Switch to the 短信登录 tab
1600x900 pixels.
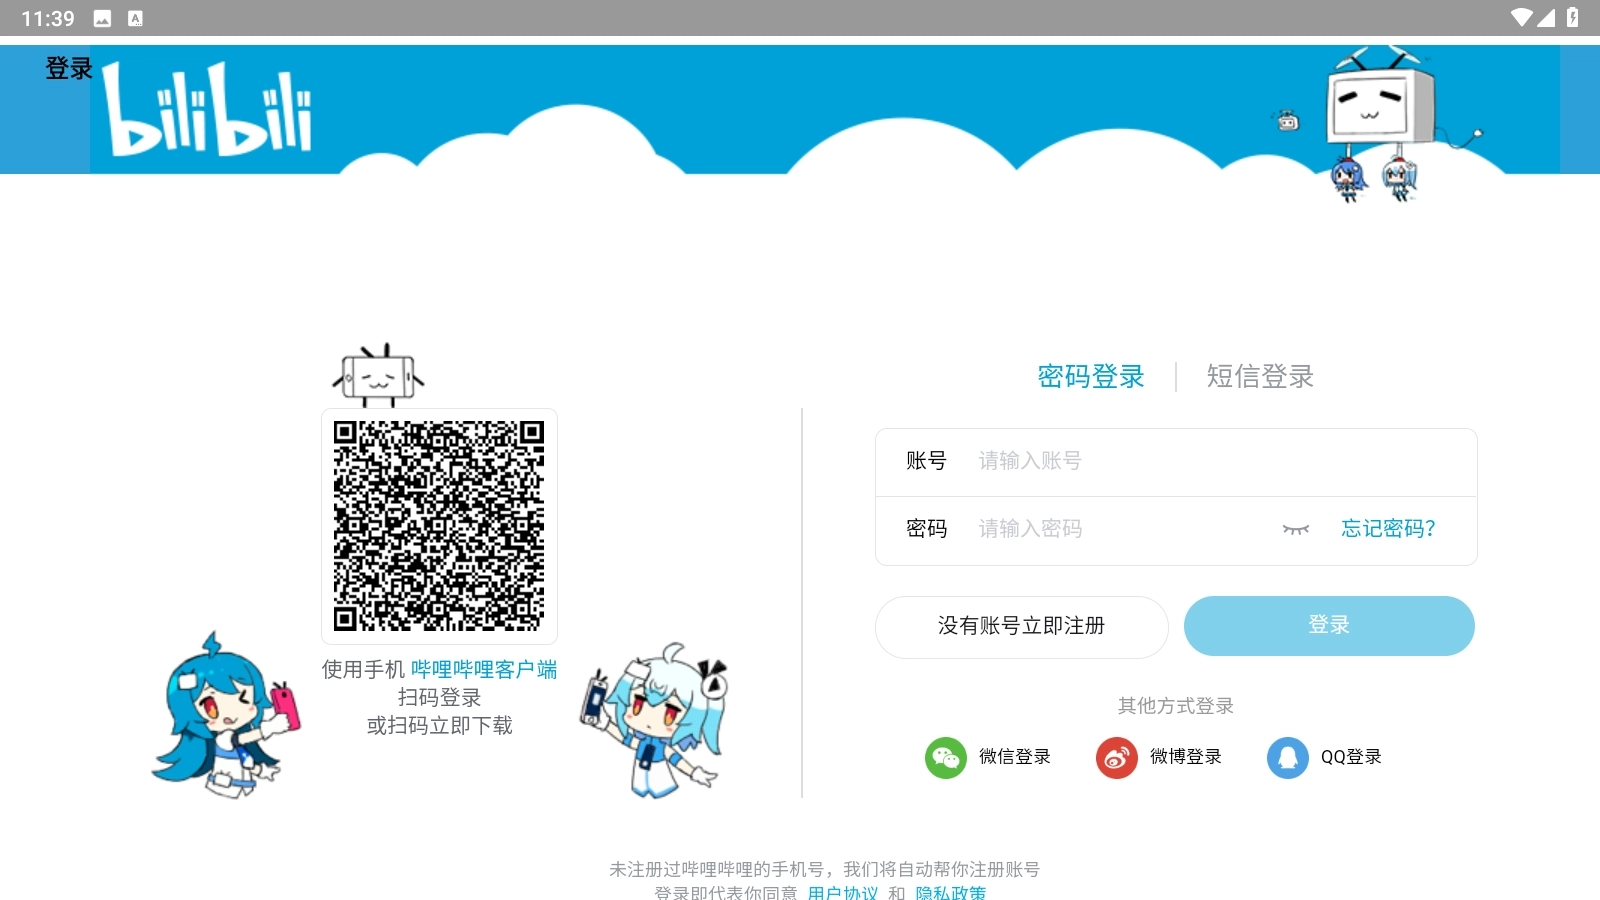1260,377
